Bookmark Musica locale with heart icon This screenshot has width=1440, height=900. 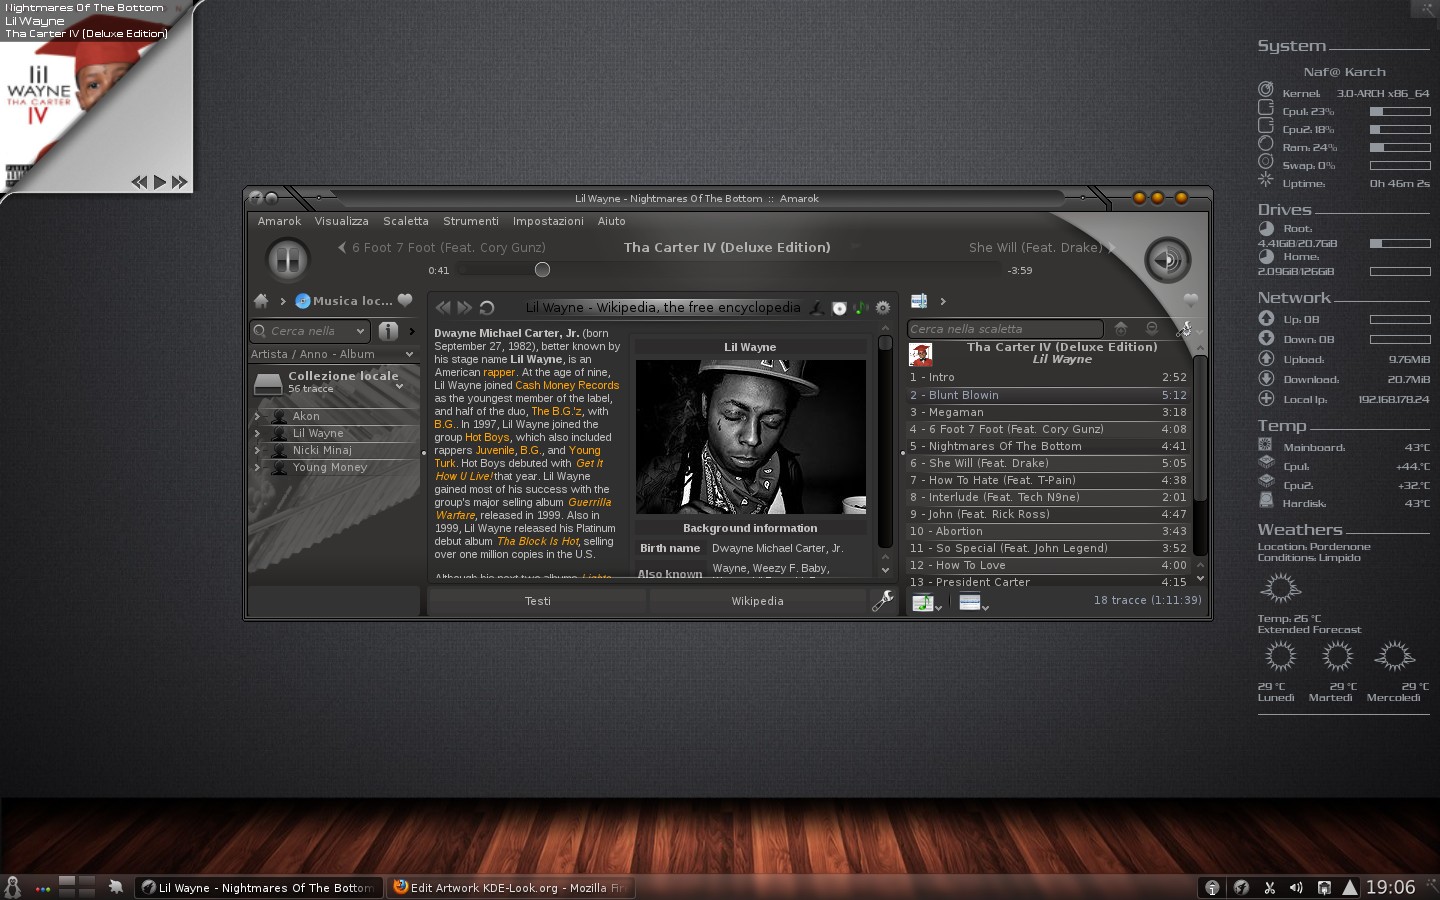(x=405, y=300)
